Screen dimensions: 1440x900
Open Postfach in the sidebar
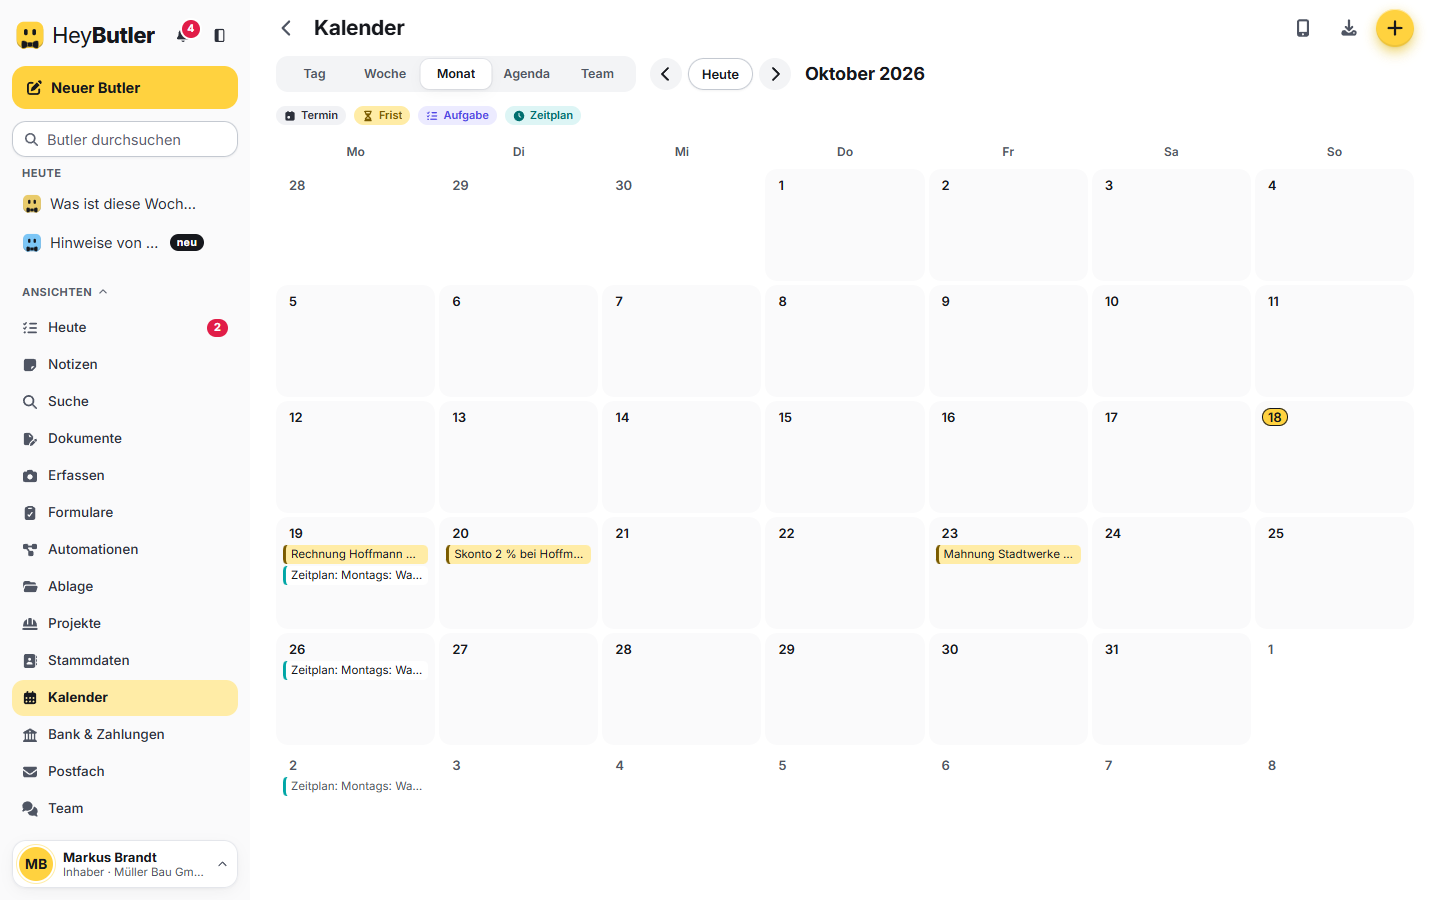(x=125, y=772)
